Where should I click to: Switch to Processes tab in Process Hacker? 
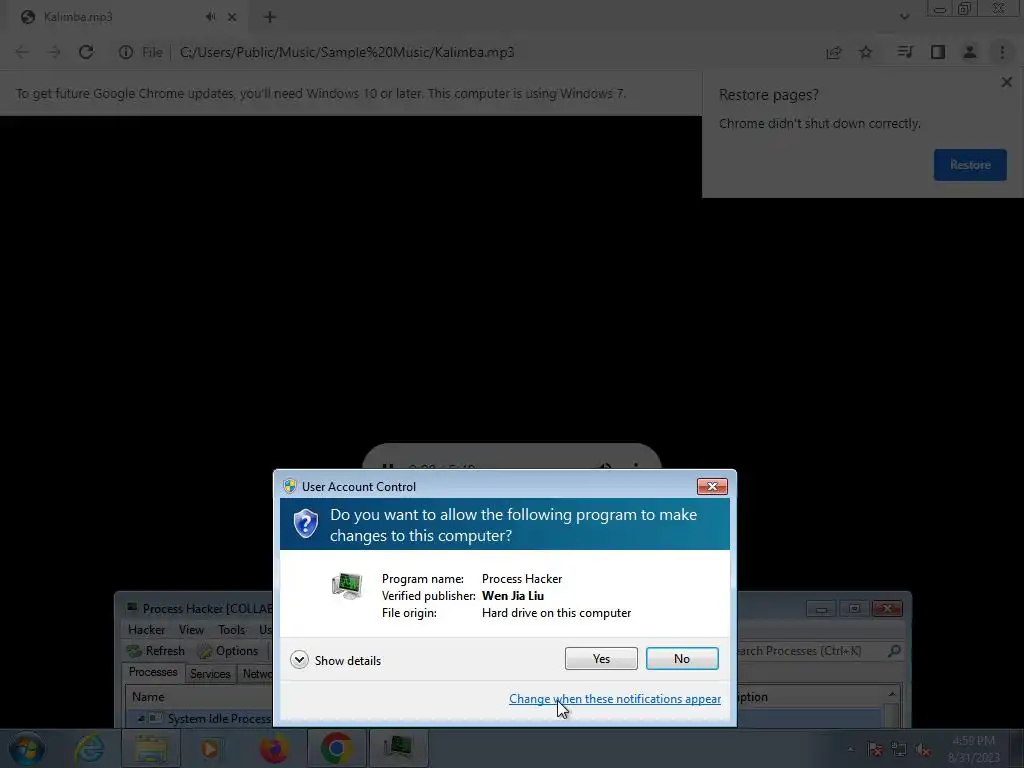tap(153, 672)
